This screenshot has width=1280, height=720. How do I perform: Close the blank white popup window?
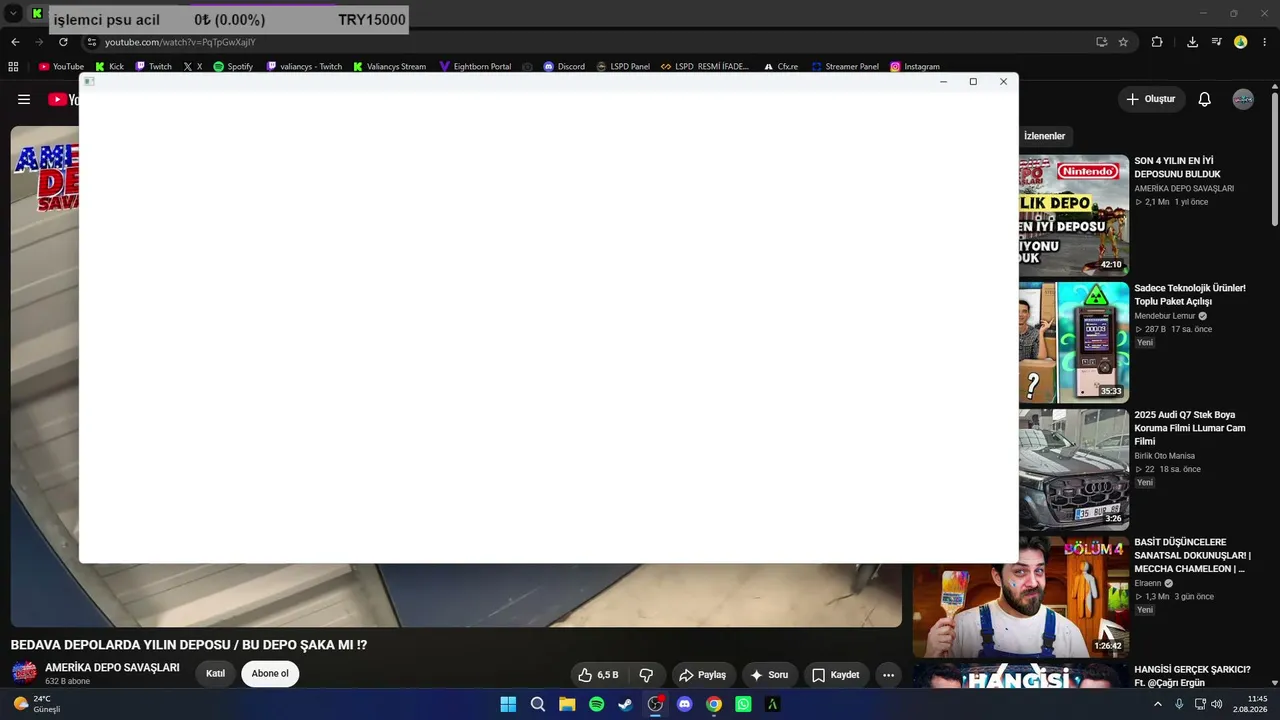1003,82
